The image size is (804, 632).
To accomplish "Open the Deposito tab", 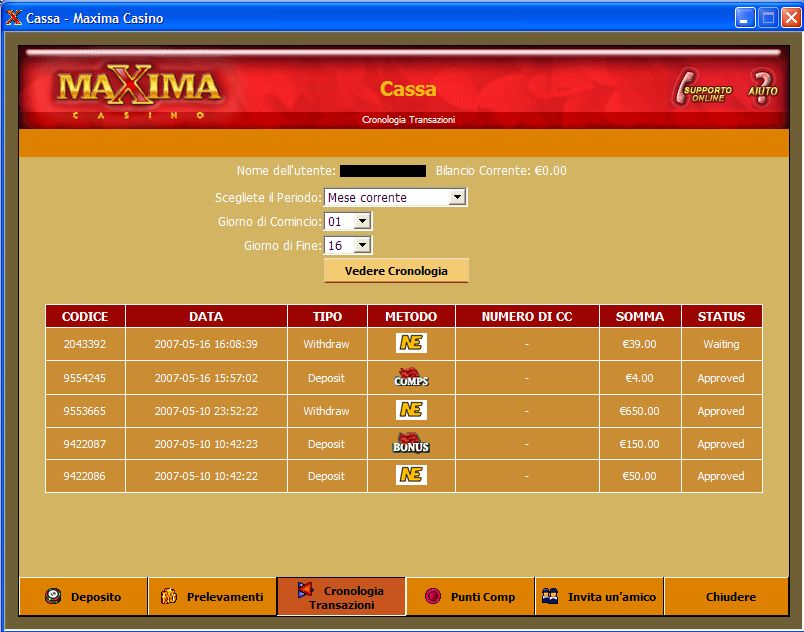I will [x=83, y=597].
